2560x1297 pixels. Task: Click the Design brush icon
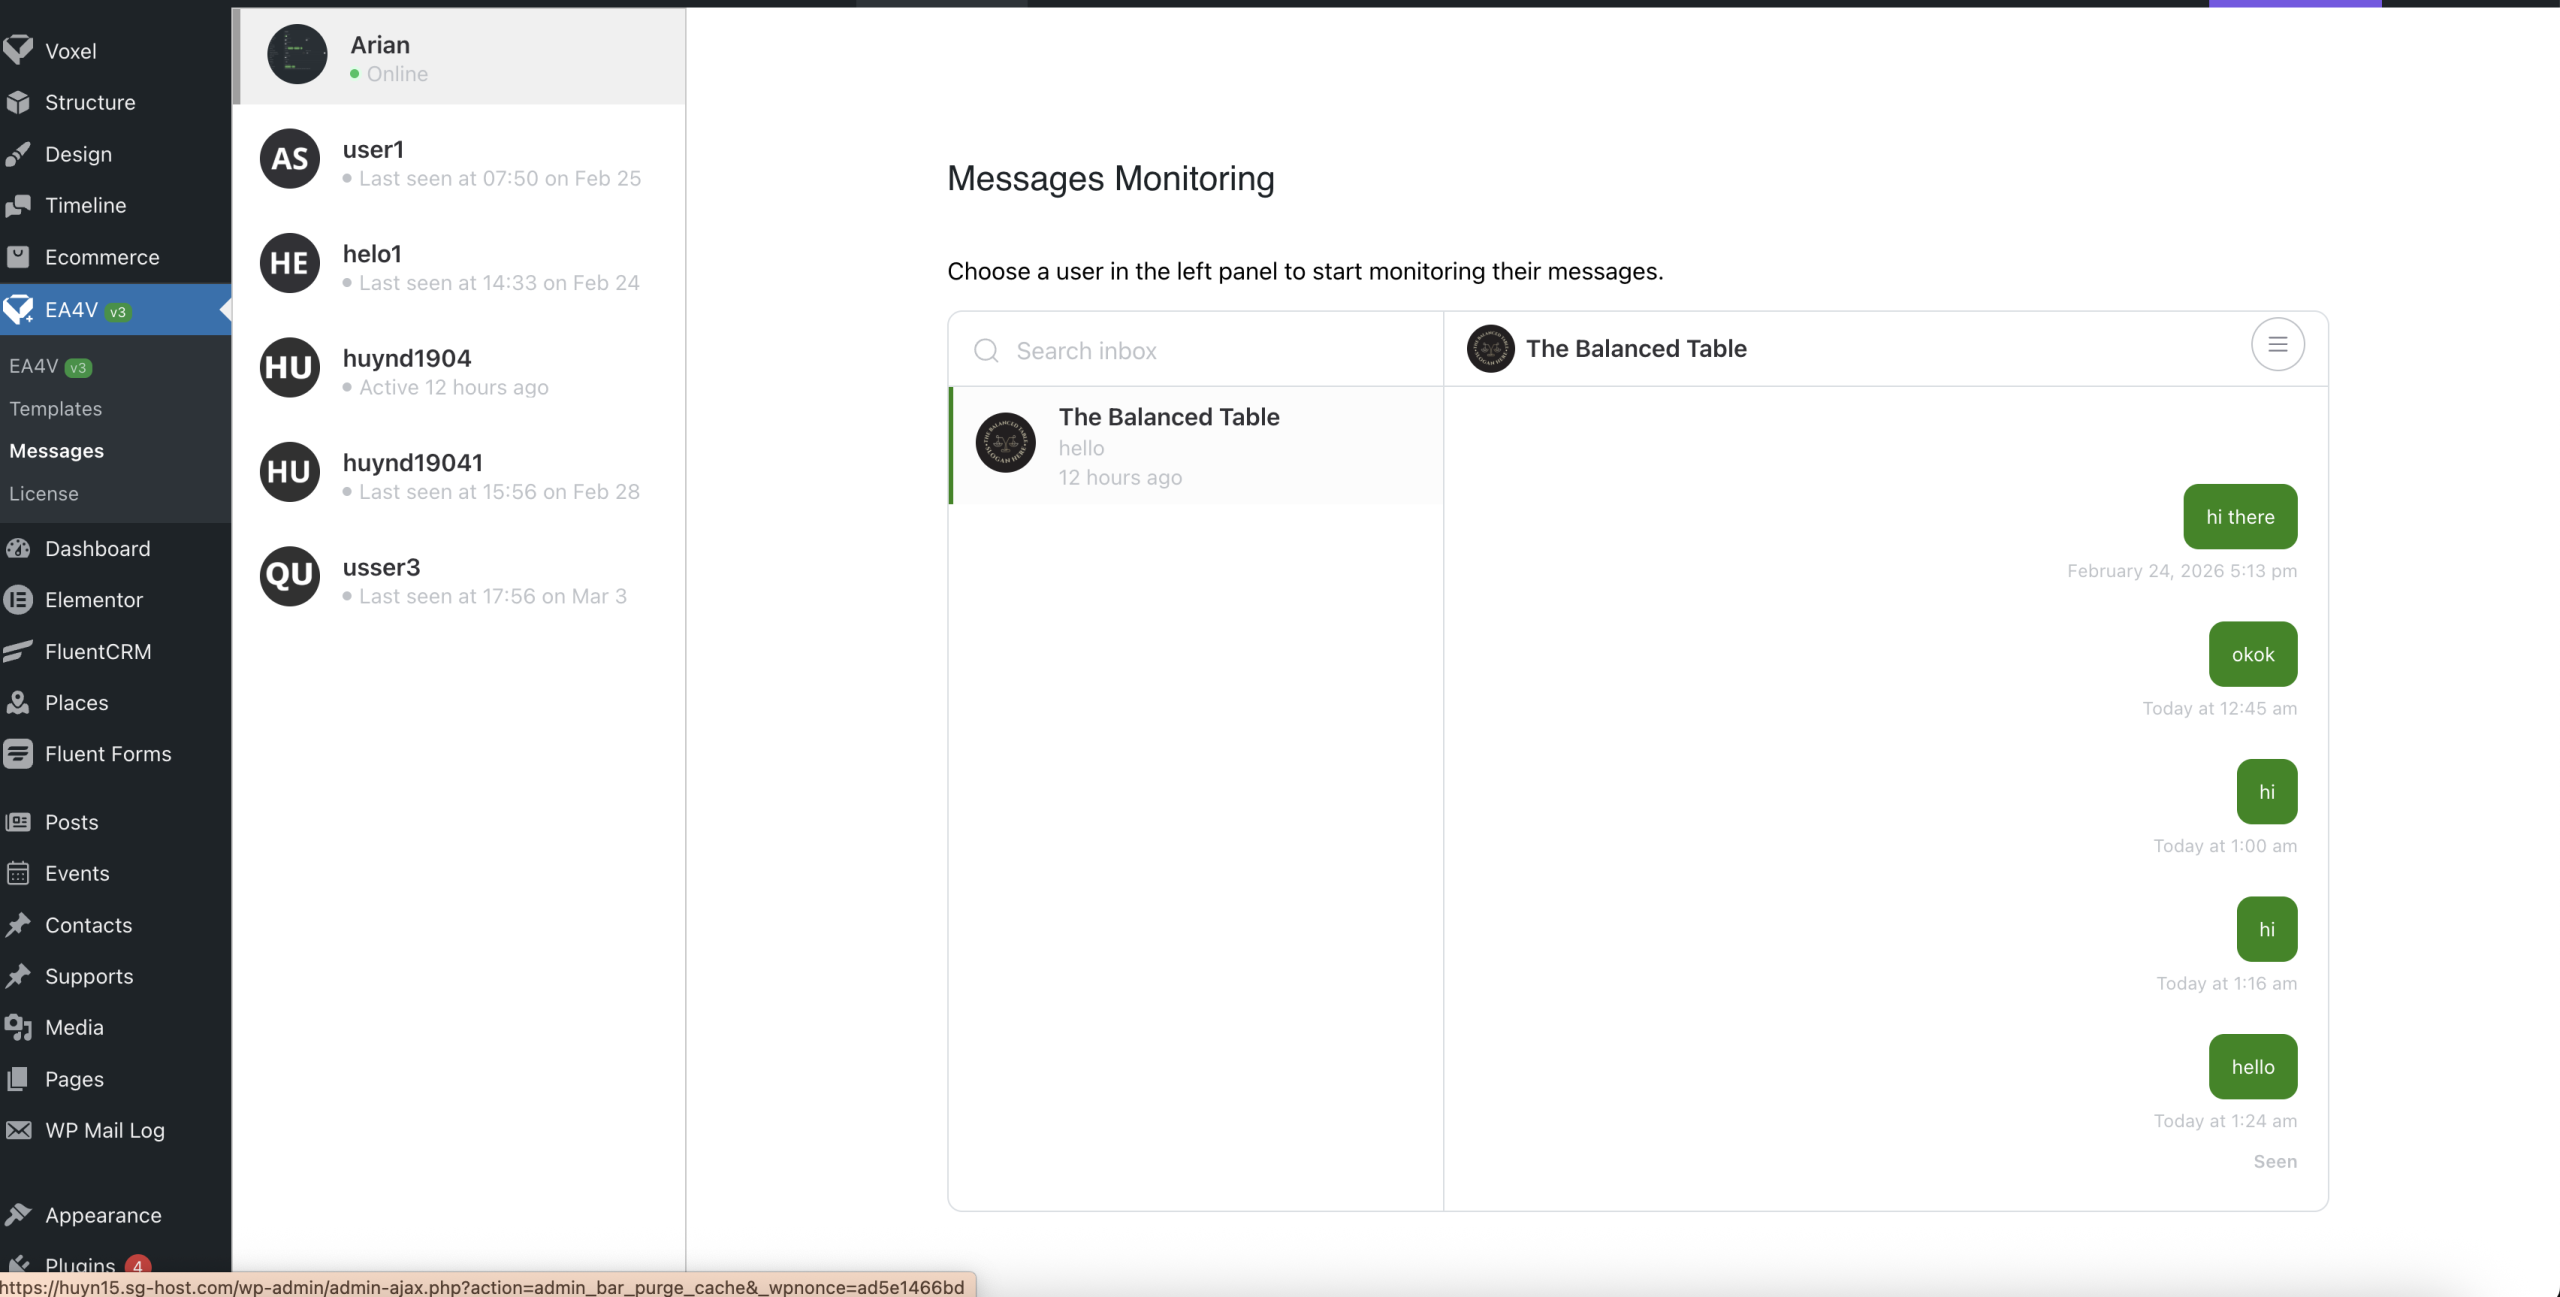pos(18,154)
